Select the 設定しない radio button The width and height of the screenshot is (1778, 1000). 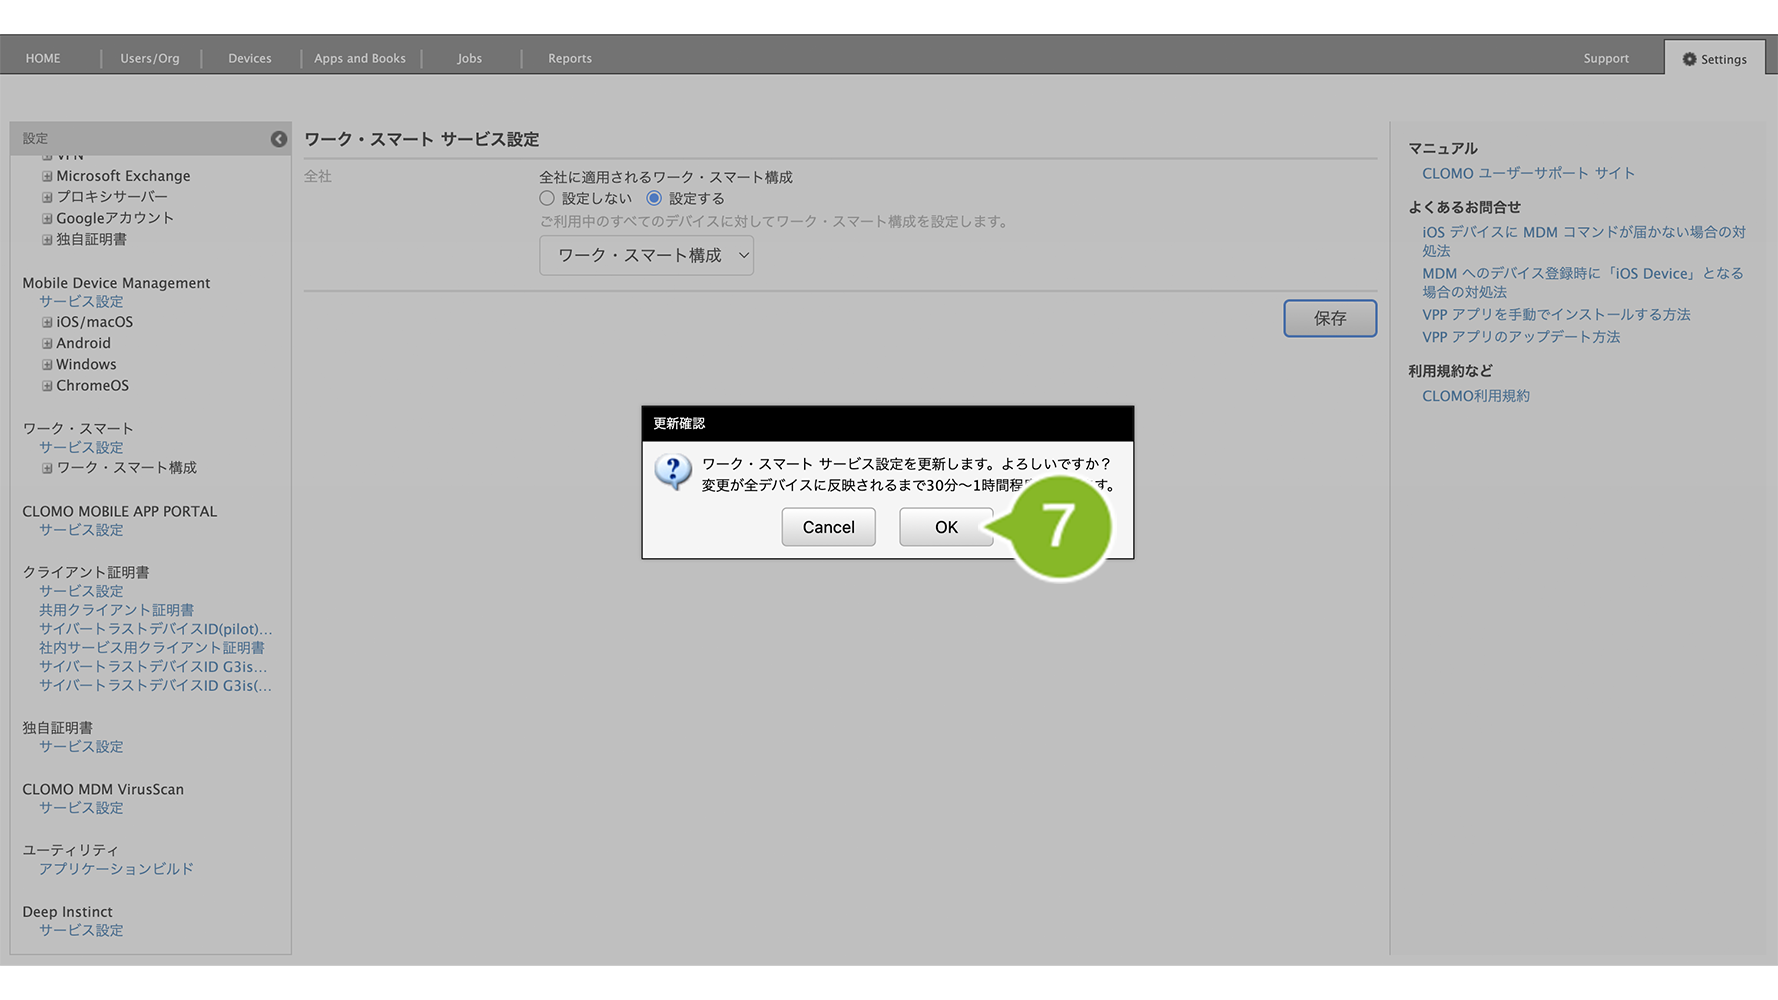coord(547,198)
